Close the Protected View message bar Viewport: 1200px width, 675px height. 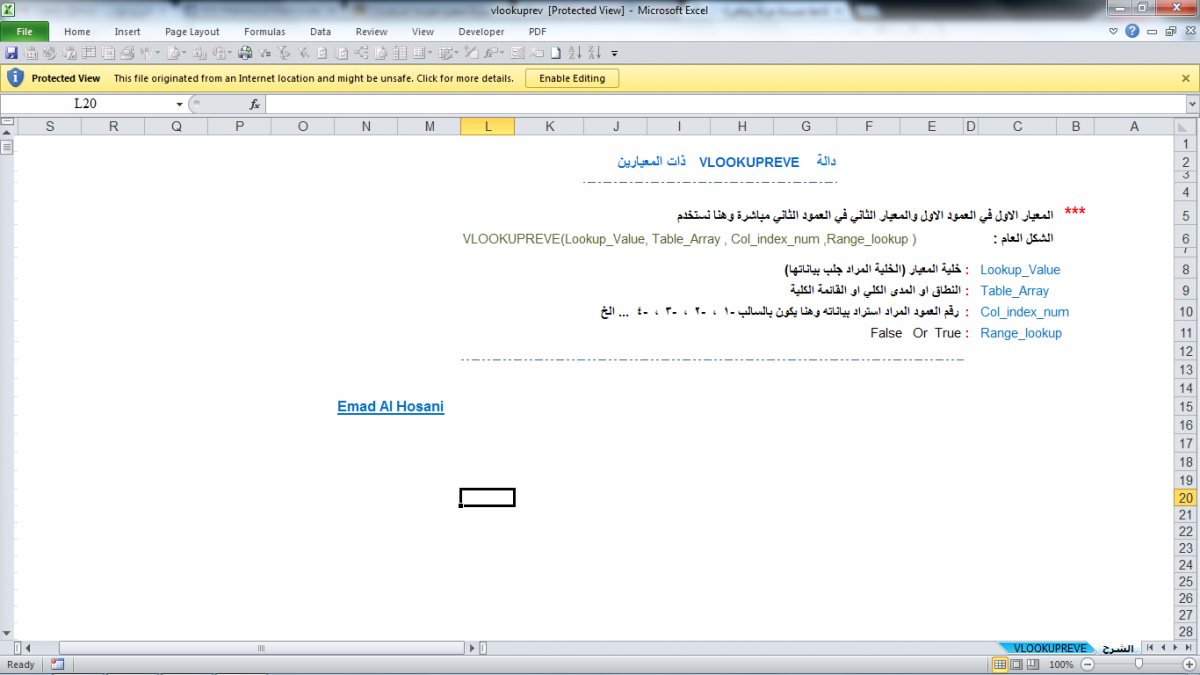[x=1186, y=78]
